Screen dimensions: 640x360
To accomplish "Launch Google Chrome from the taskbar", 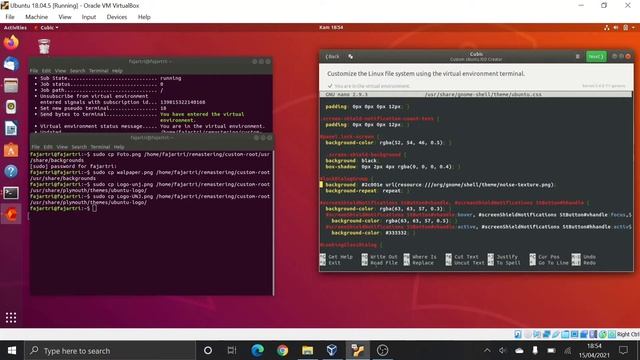I will (282, 350).
